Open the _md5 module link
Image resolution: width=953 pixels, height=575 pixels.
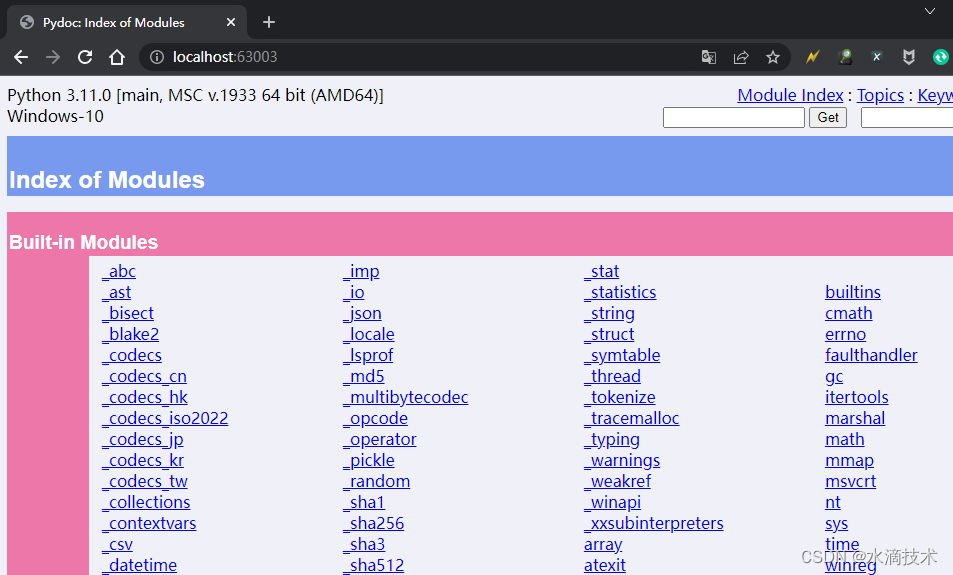[x=363, y=376]
